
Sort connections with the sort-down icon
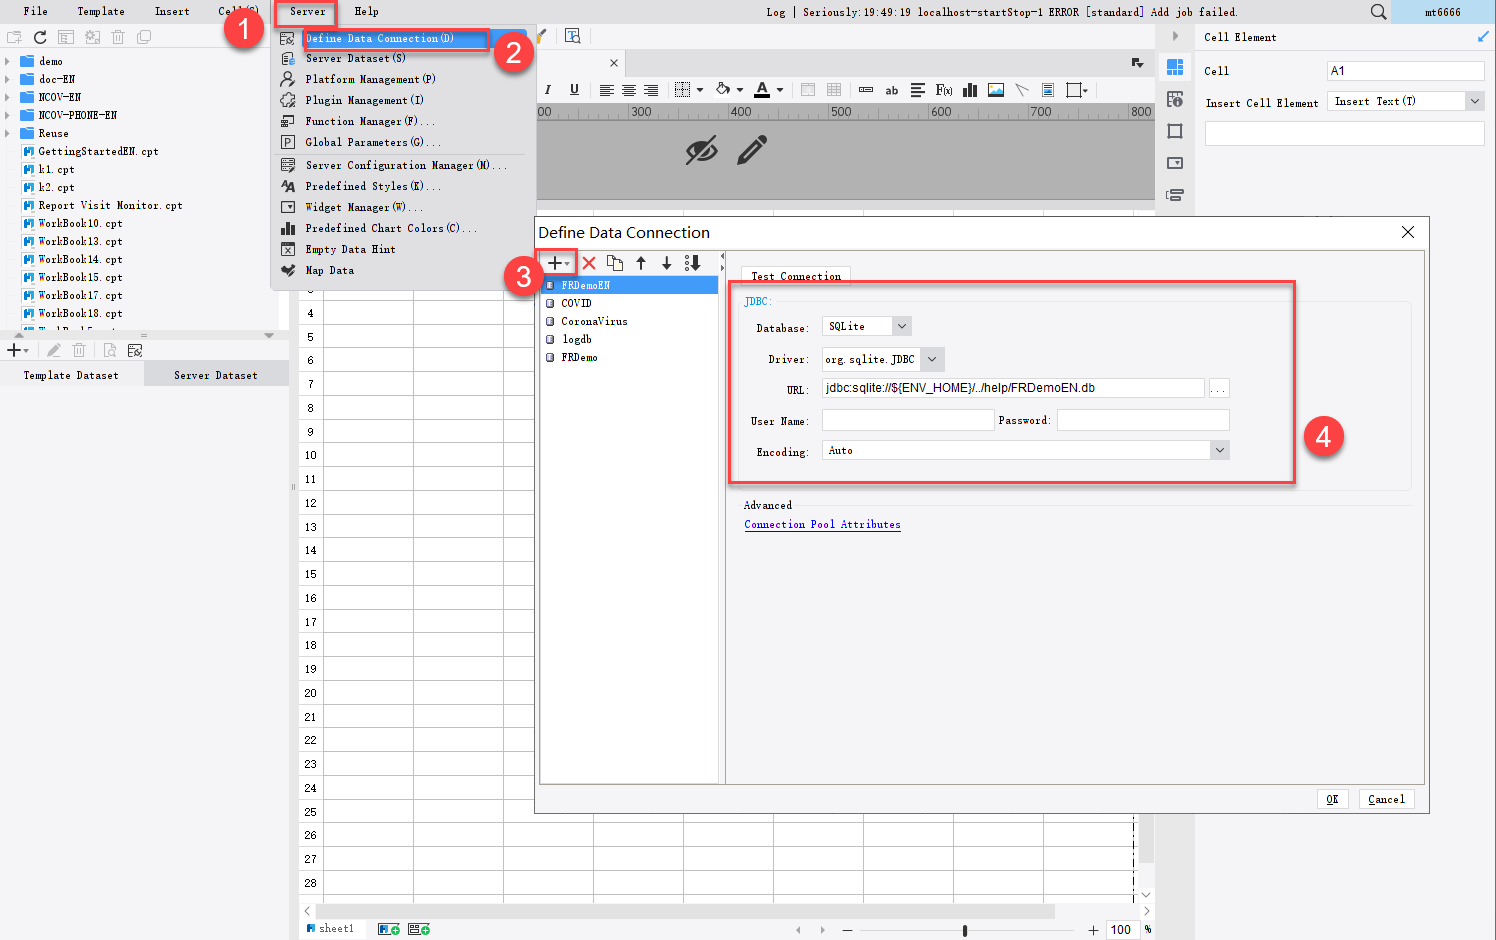[692, 262]
